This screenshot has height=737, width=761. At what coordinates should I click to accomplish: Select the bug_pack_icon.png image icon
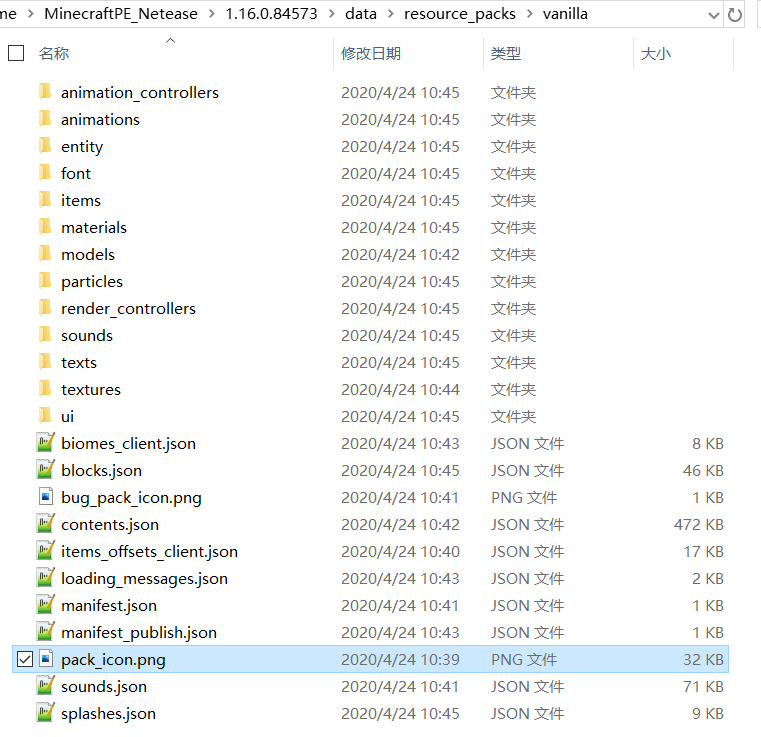[46, 497]
